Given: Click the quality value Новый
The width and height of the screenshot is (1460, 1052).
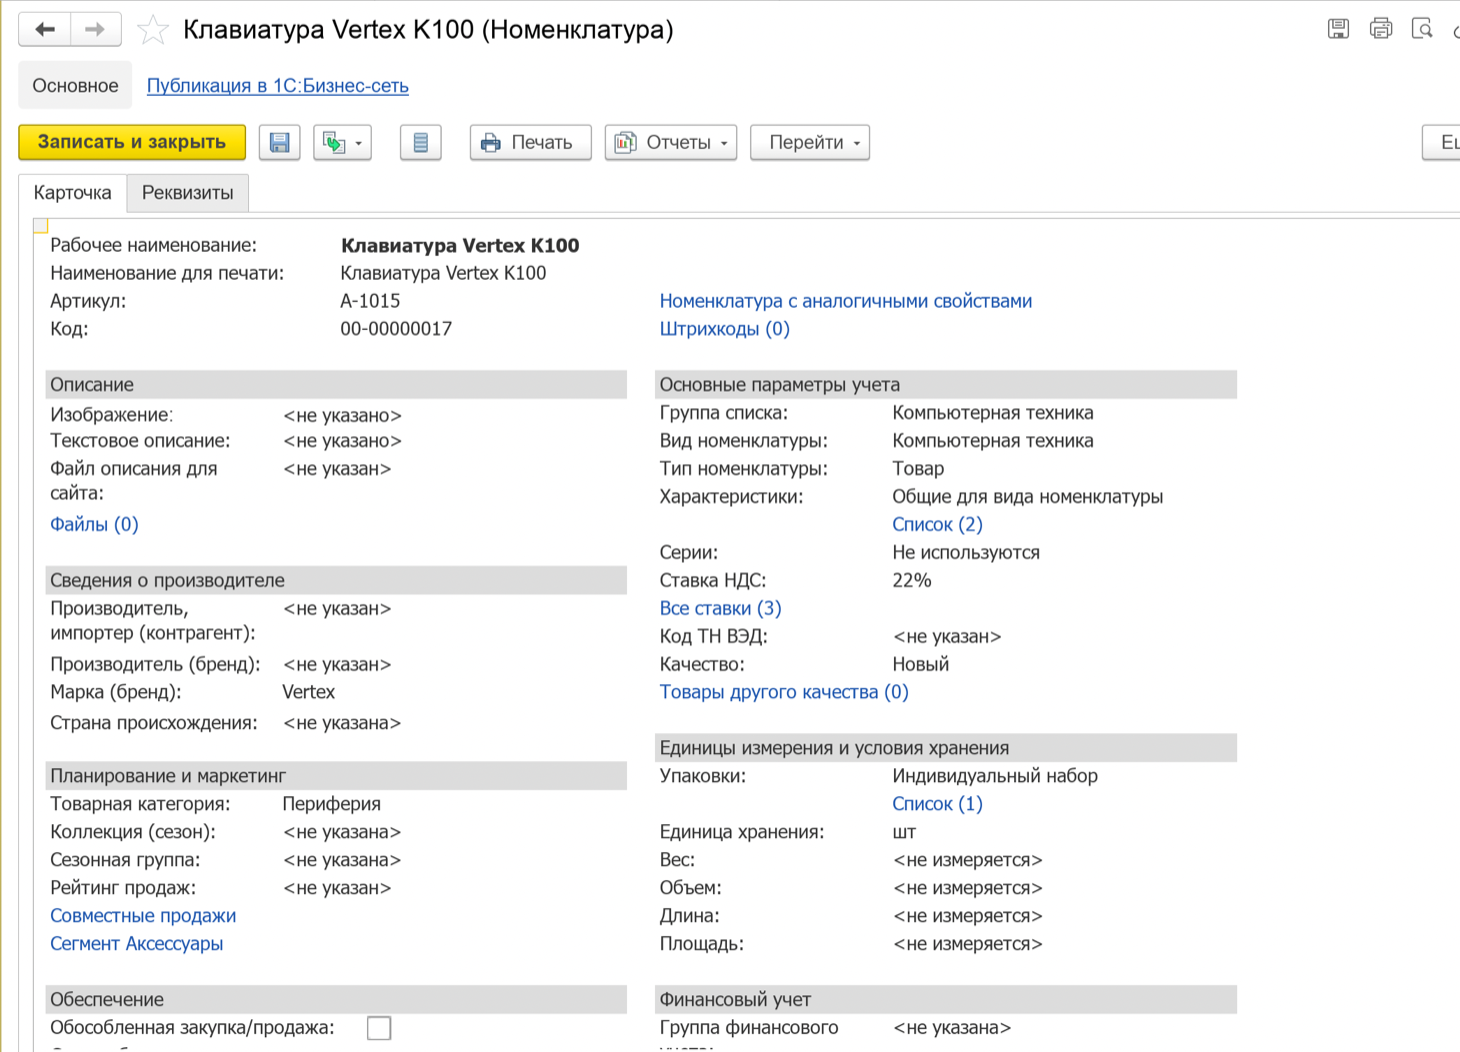Looking at the screenshot, I should click(x=921, y=664).
